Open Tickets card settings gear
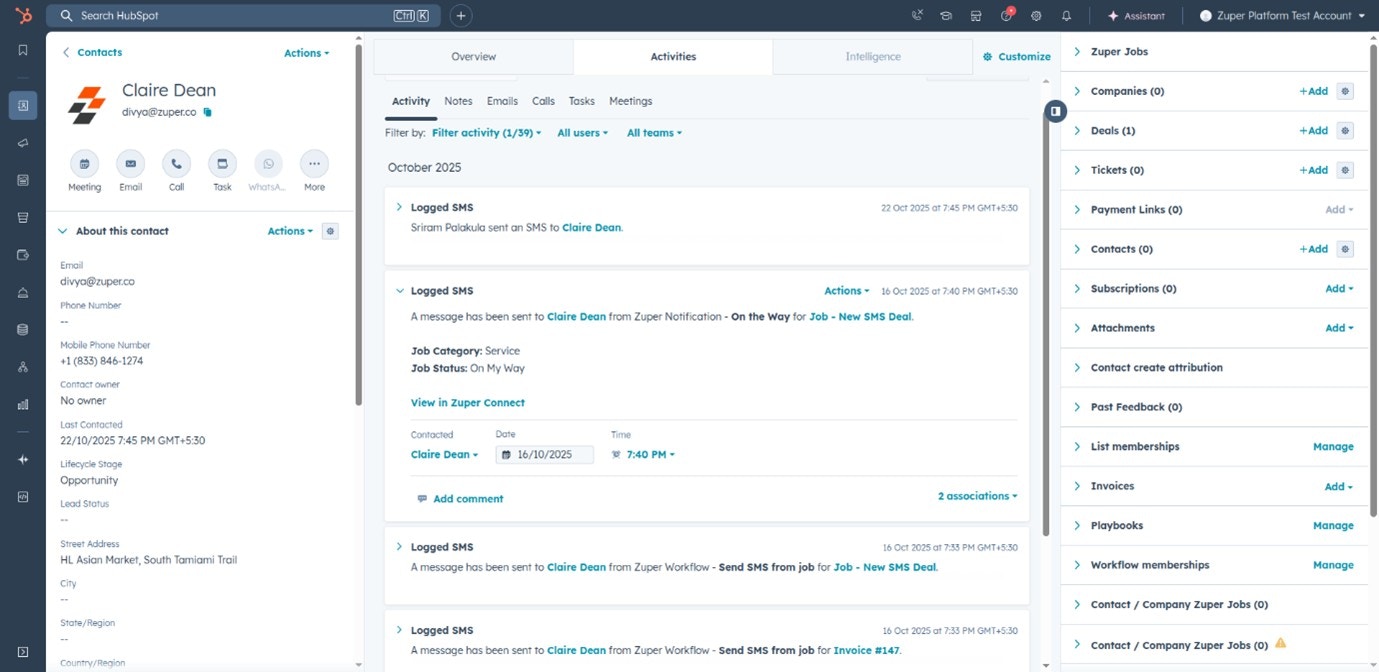1379x672 pixels. (x=1345, y=170)
